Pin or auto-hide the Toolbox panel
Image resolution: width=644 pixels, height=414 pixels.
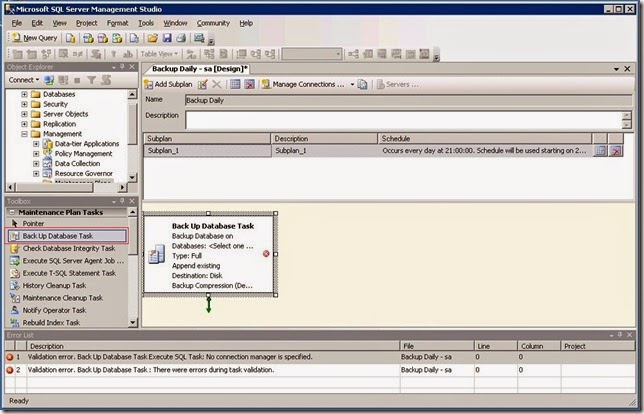pos(122,201)
